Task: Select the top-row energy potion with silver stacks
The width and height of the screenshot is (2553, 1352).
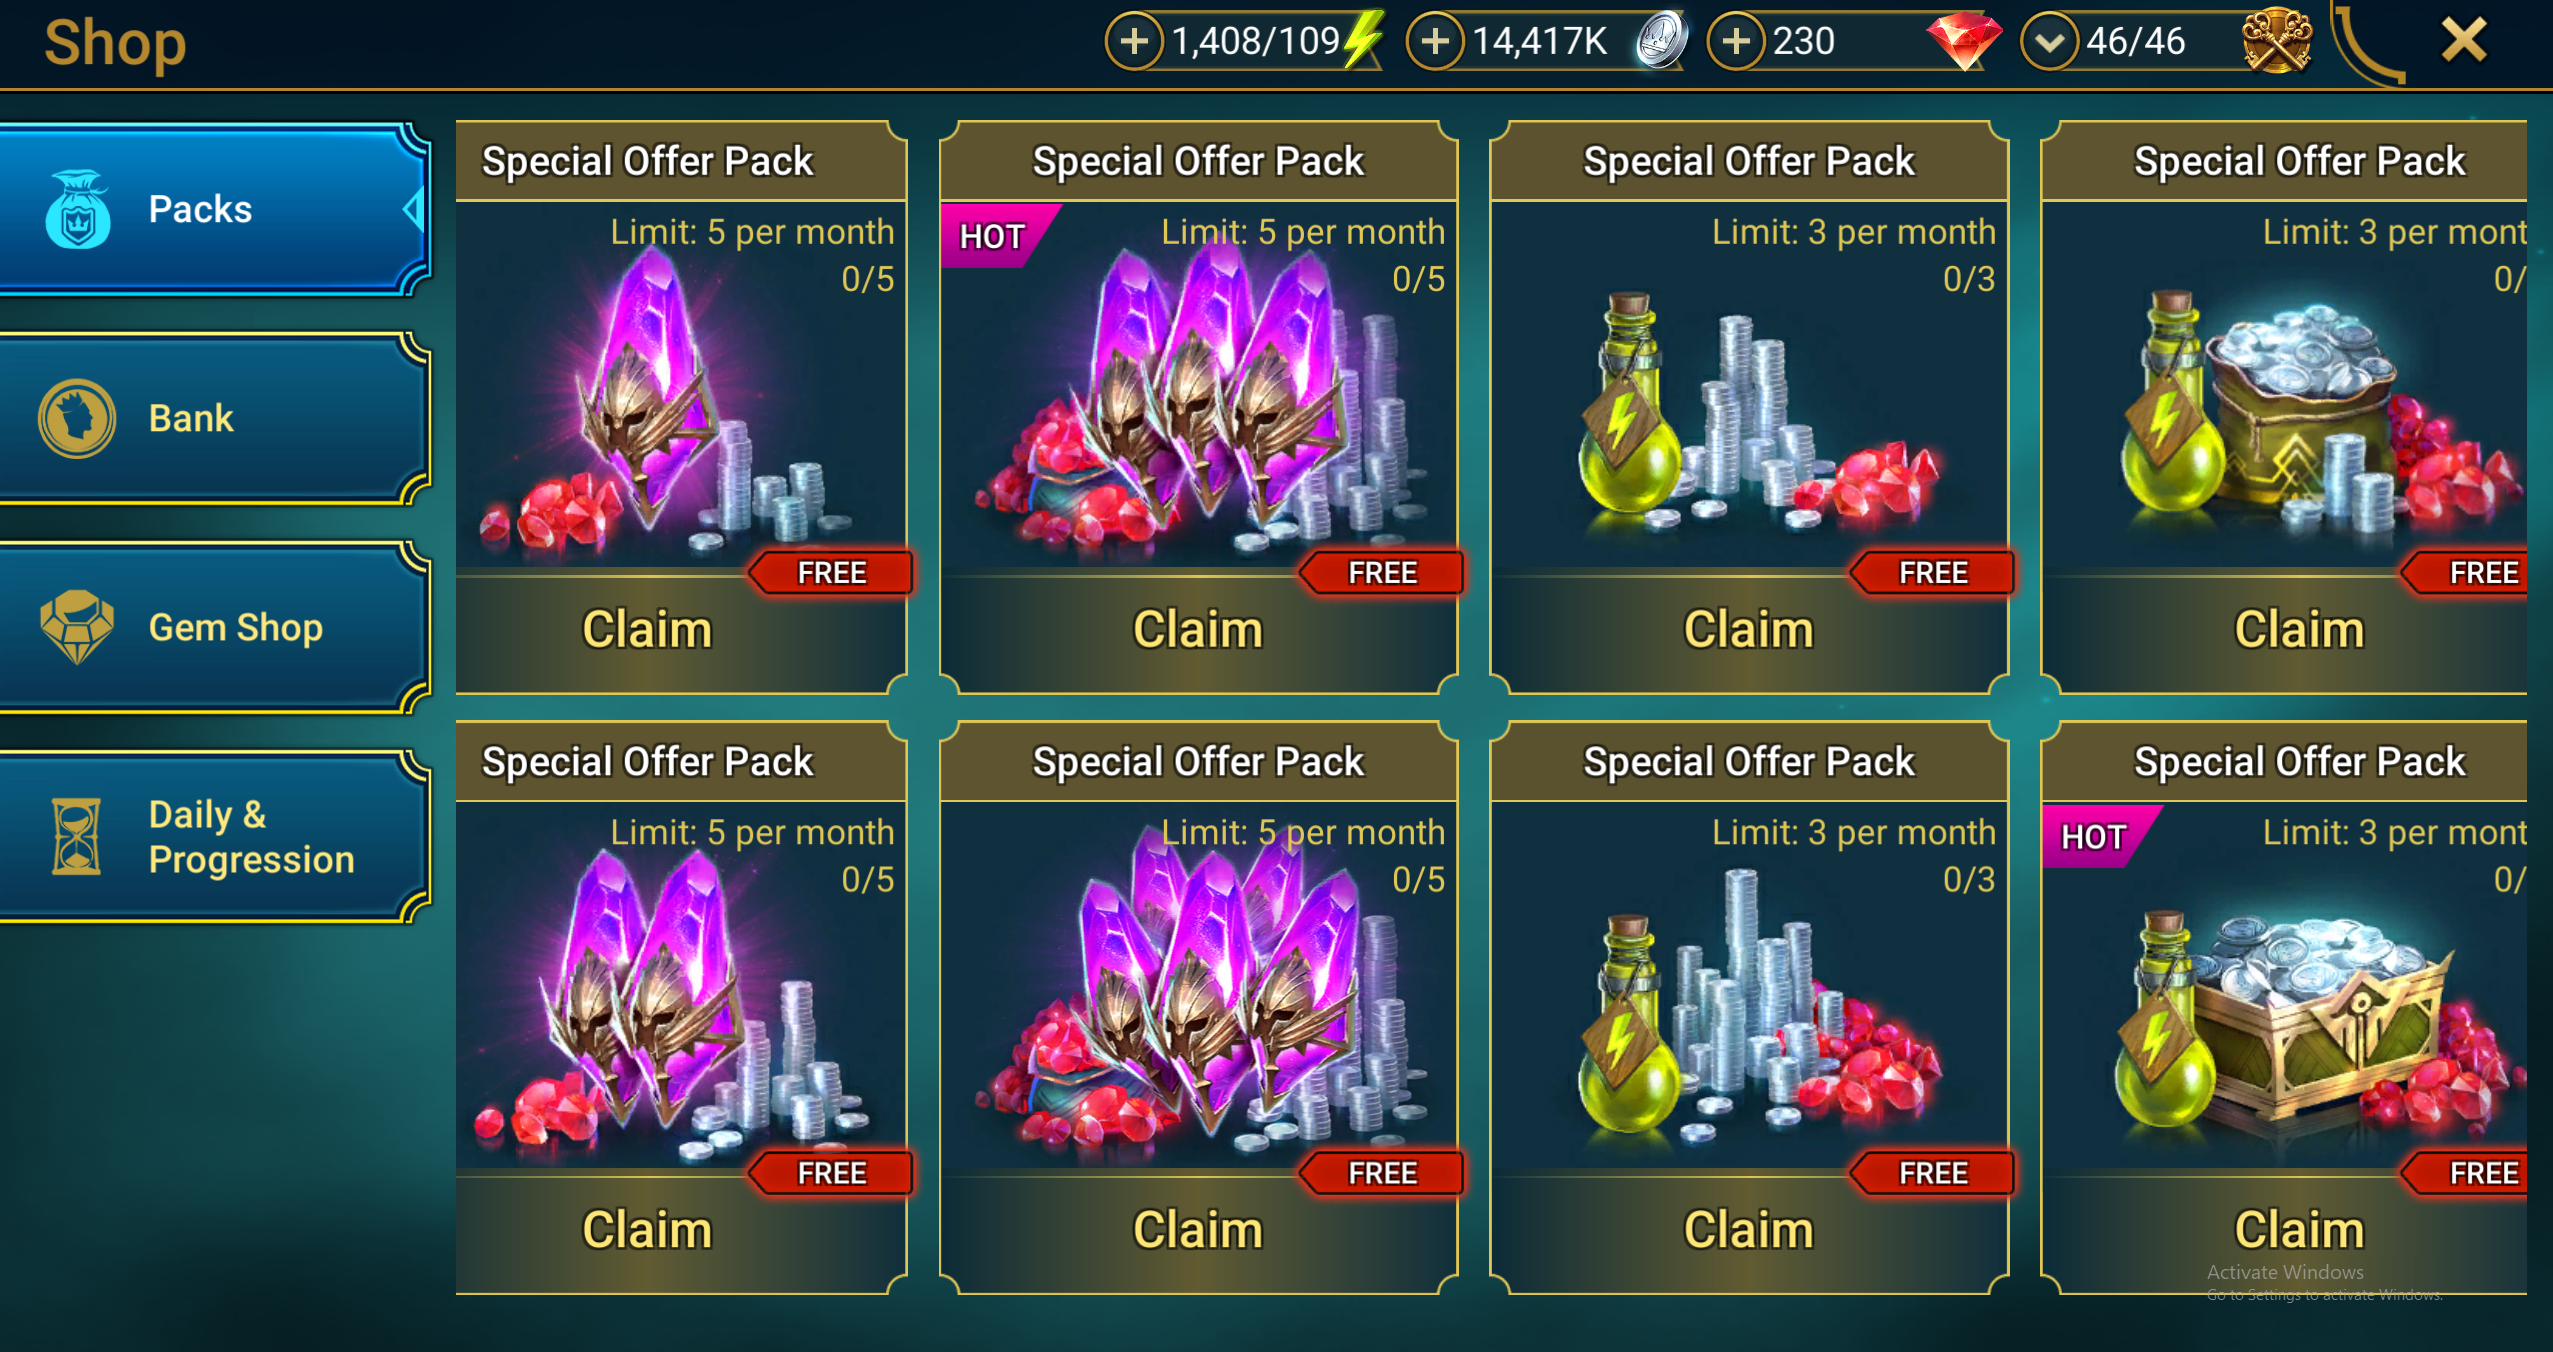Action: point(1750,408)
